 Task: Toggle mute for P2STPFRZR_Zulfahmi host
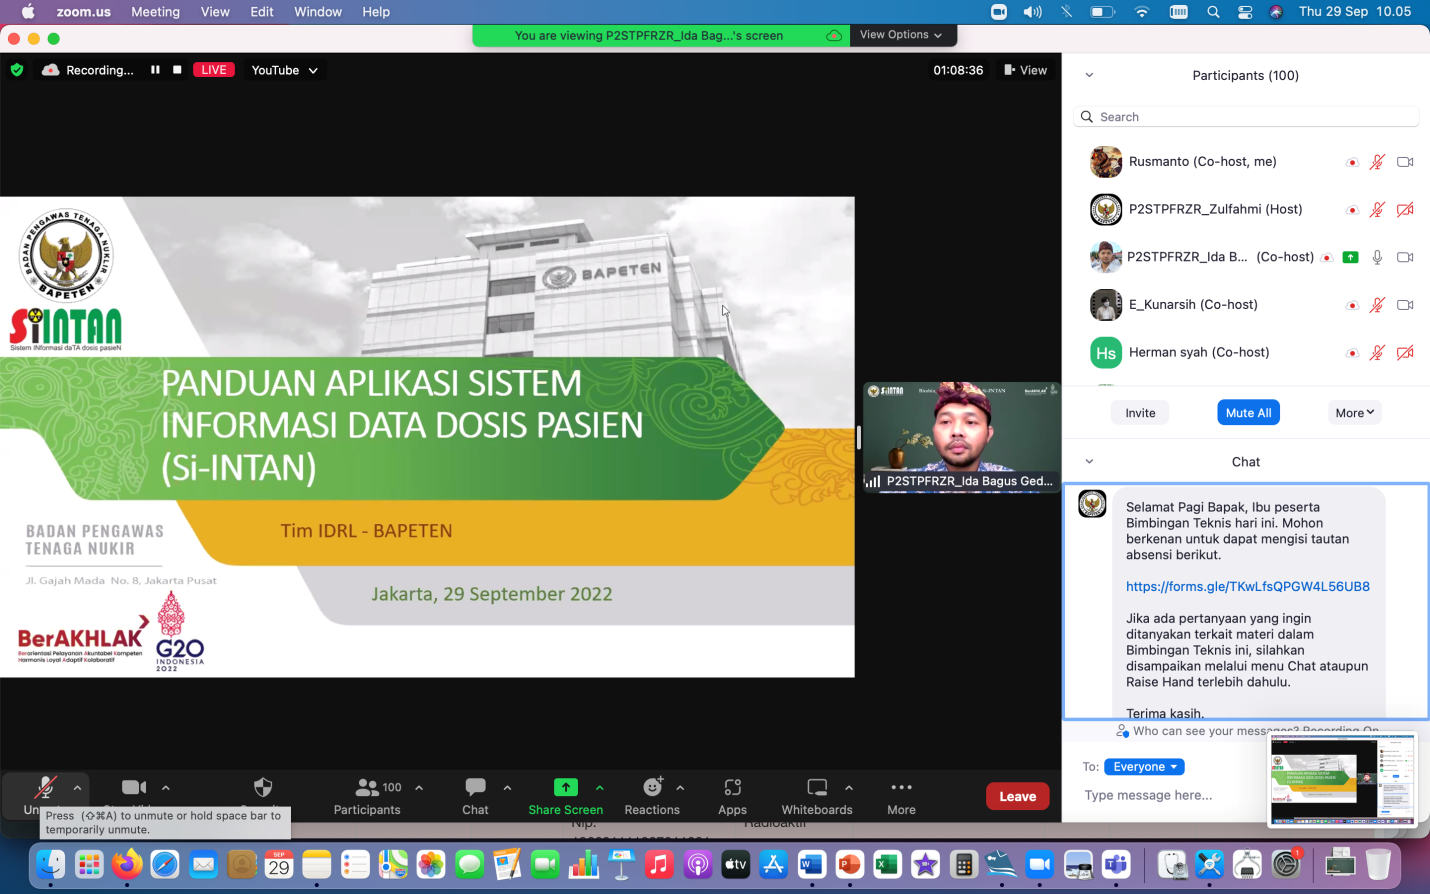click(1377, 209)
